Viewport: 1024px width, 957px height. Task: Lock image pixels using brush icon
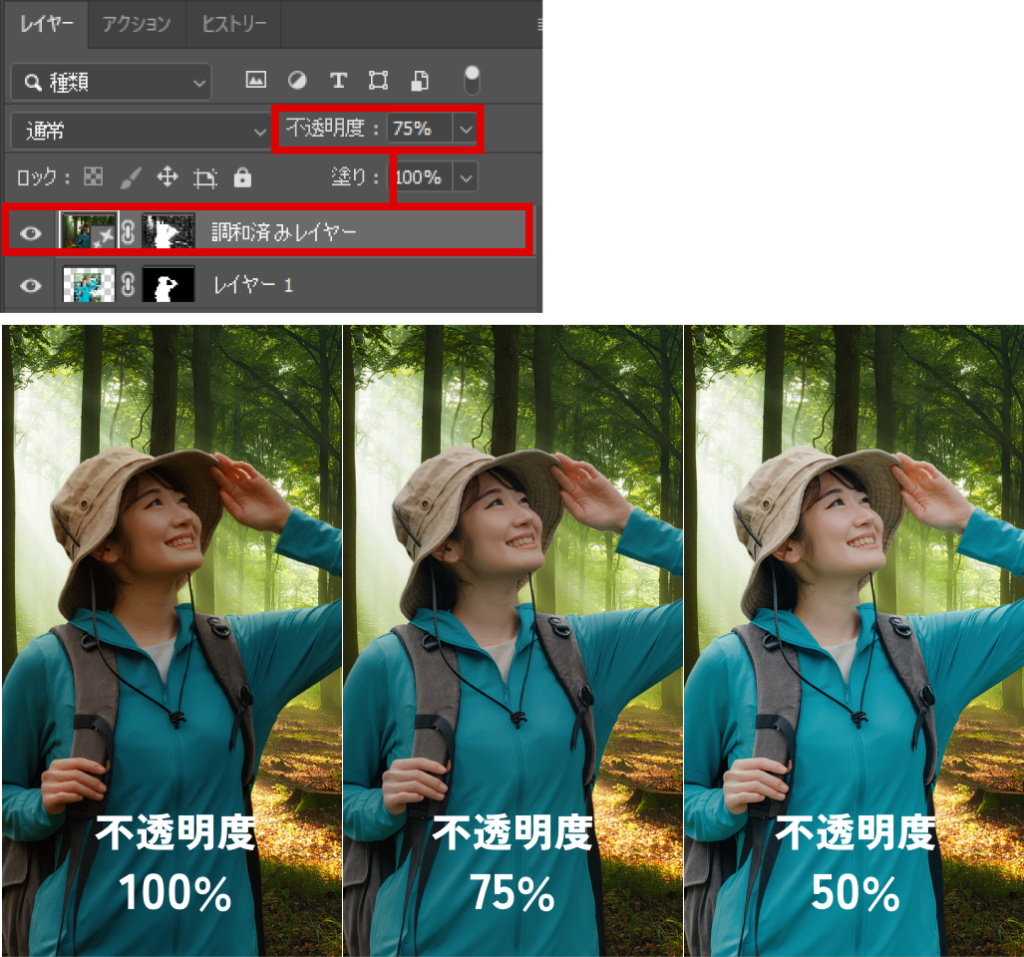click(130, 178)
